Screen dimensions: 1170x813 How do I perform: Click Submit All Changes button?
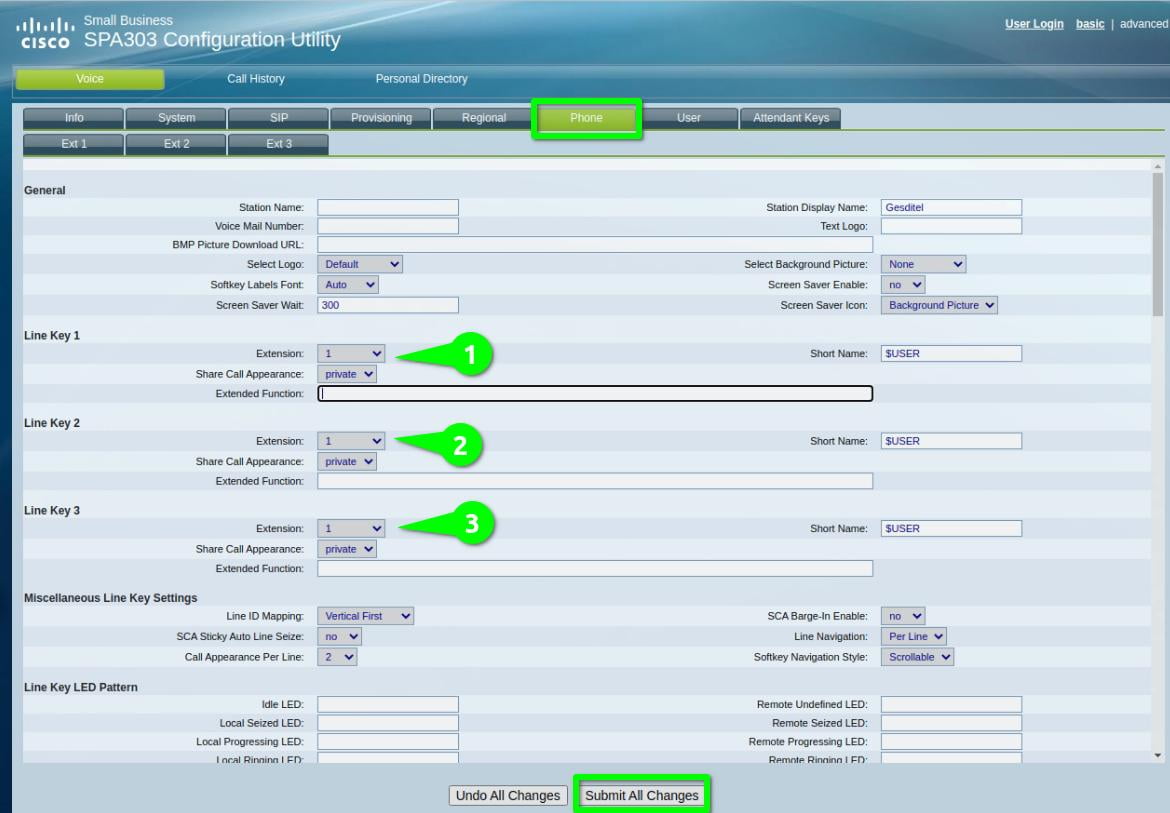(641, 796)
